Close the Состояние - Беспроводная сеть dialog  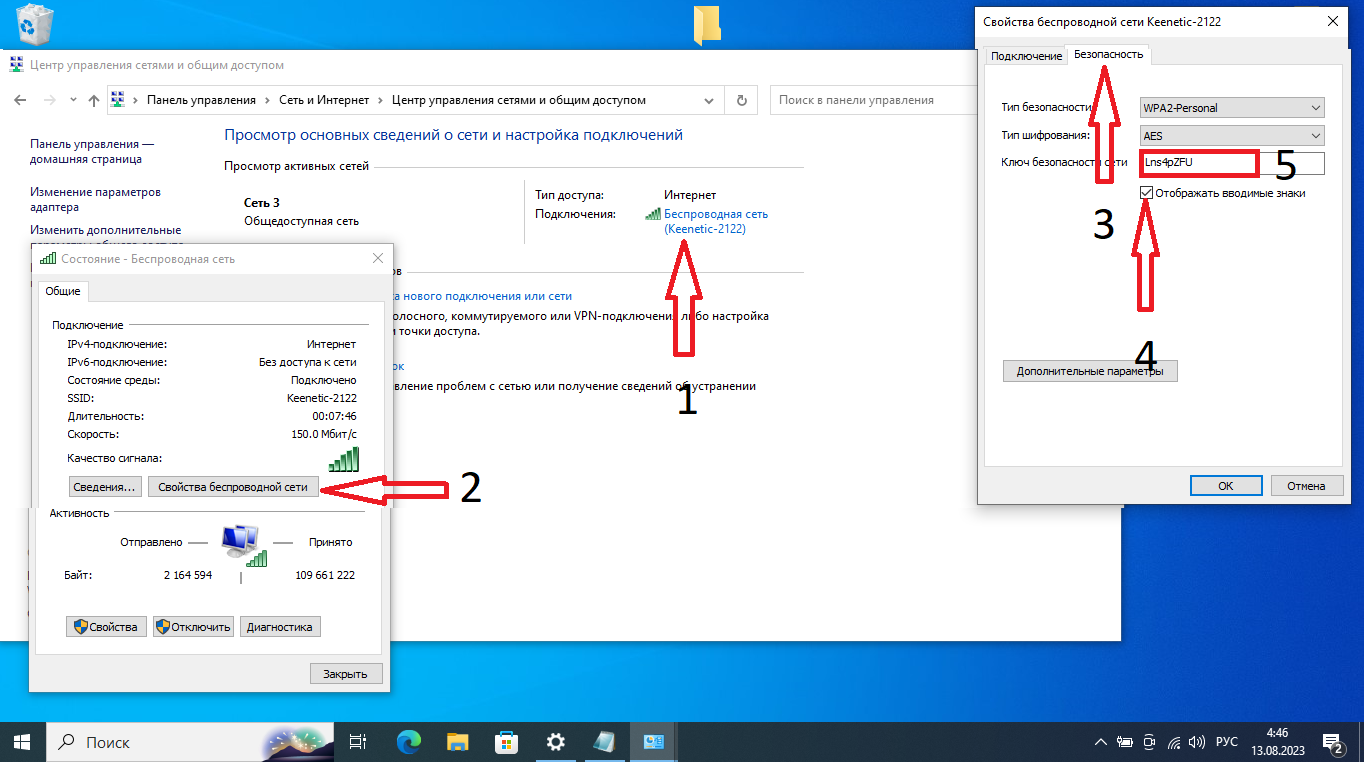[x=378, y=258]
